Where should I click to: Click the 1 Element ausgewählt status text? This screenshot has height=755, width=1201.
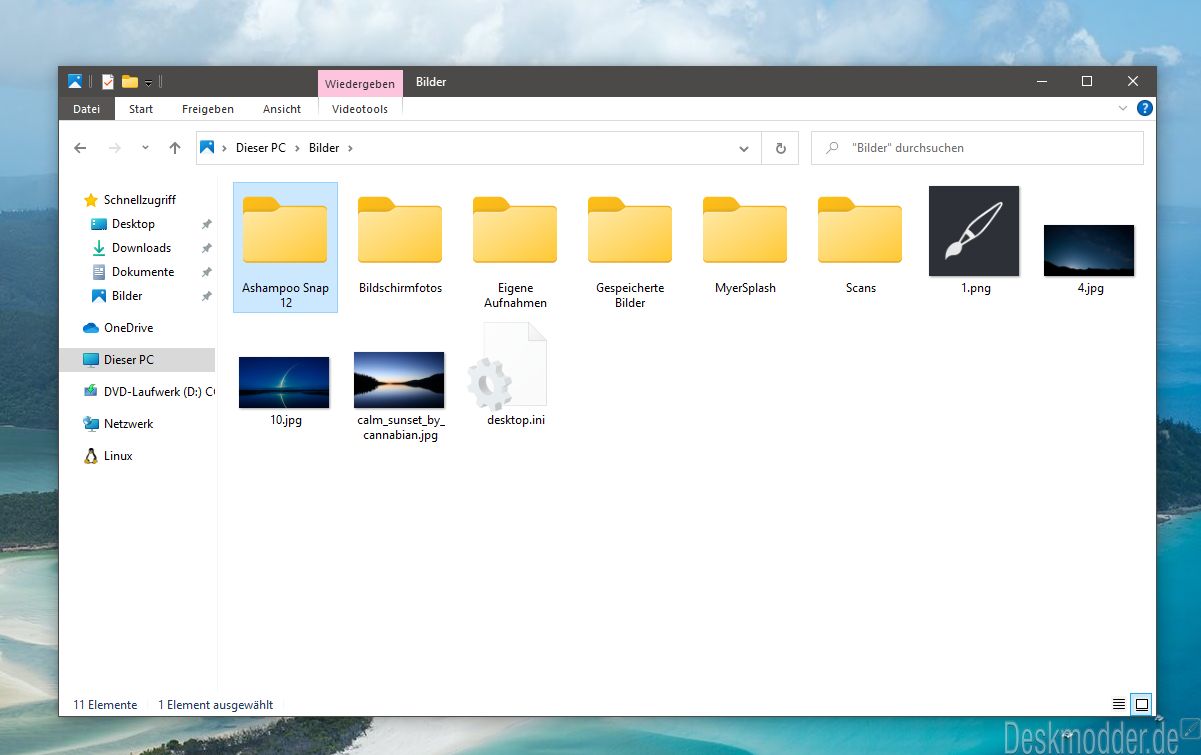[x=216, y=705]
